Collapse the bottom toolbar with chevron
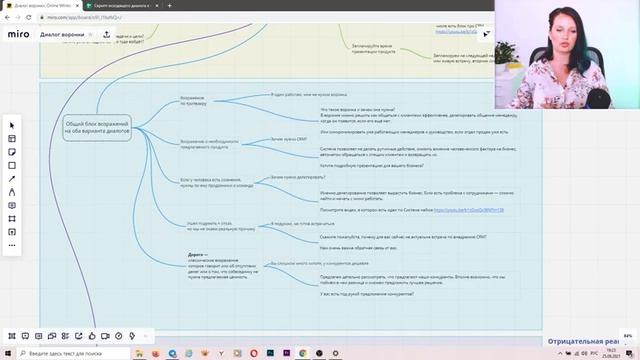This screenshot has height=360, width=640. (x=146, y=336)
